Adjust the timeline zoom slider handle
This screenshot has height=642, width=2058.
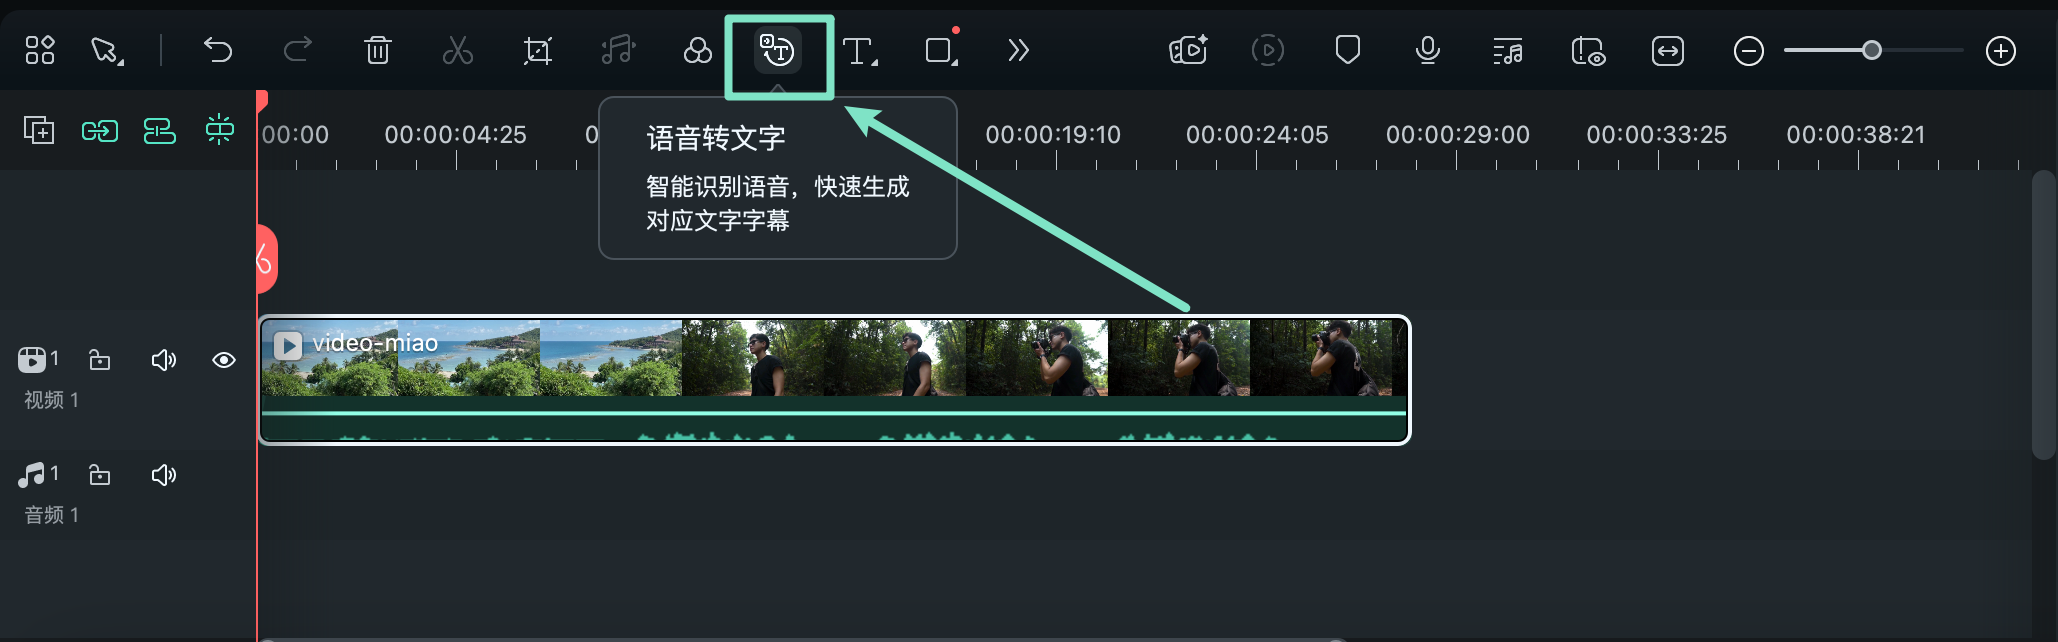click(x=1872, y=50)
